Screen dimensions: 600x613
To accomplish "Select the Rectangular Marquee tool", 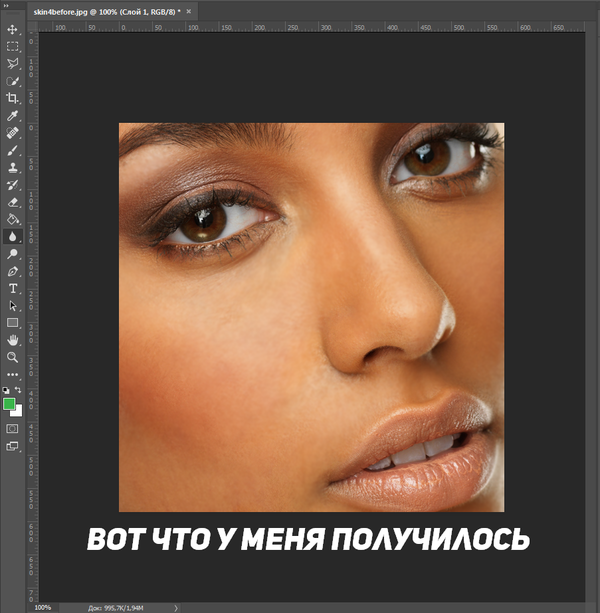I will click(x=13, y=47).
